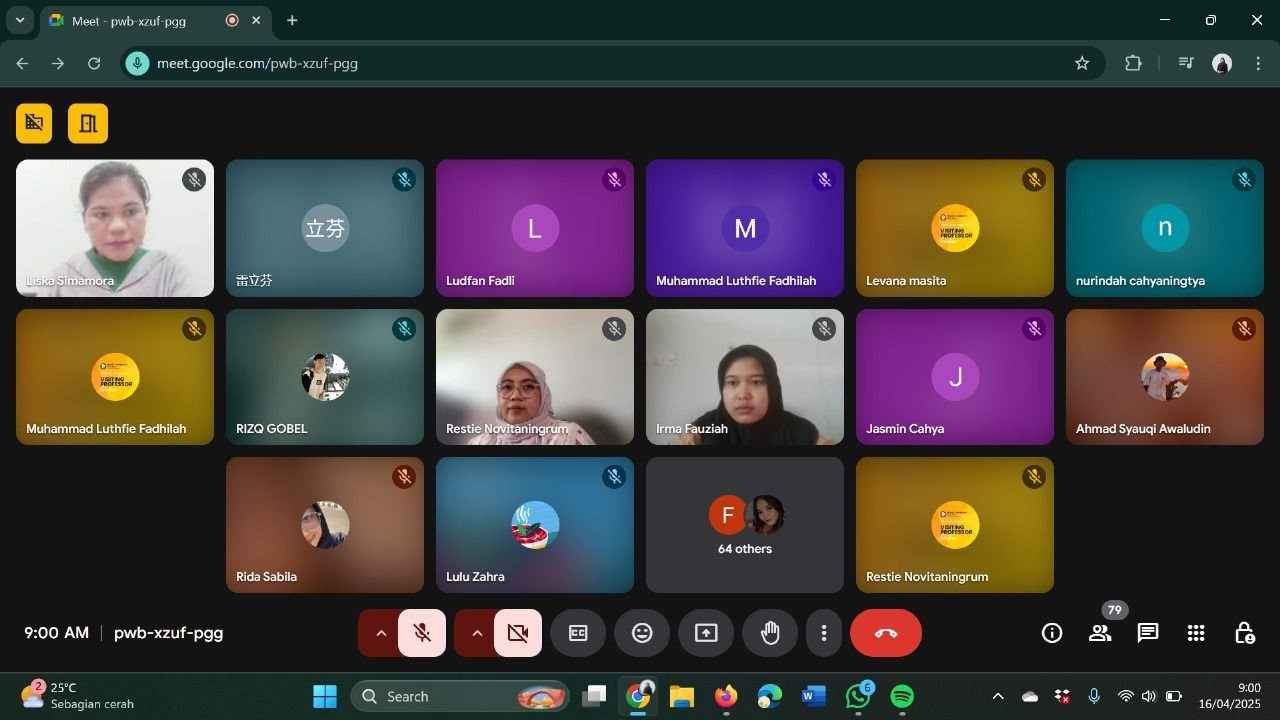This screenshot has height=720, width=1280.
Task: Click the Present now screen share icon
Action: [x=706, y=633]
